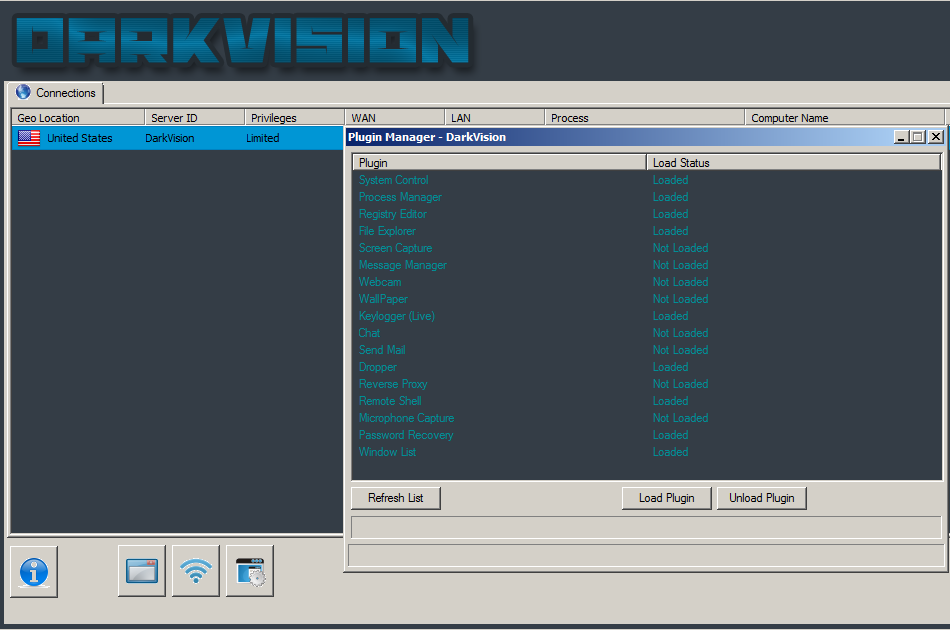The width and height of the screenshot is (950, 630).
Task: Click the globe icon on Connections tab
Action: (23, 92)
